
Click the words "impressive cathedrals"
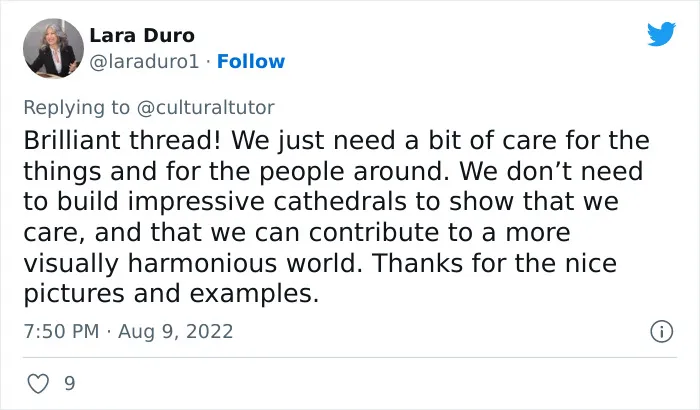[x=267, y=202]
